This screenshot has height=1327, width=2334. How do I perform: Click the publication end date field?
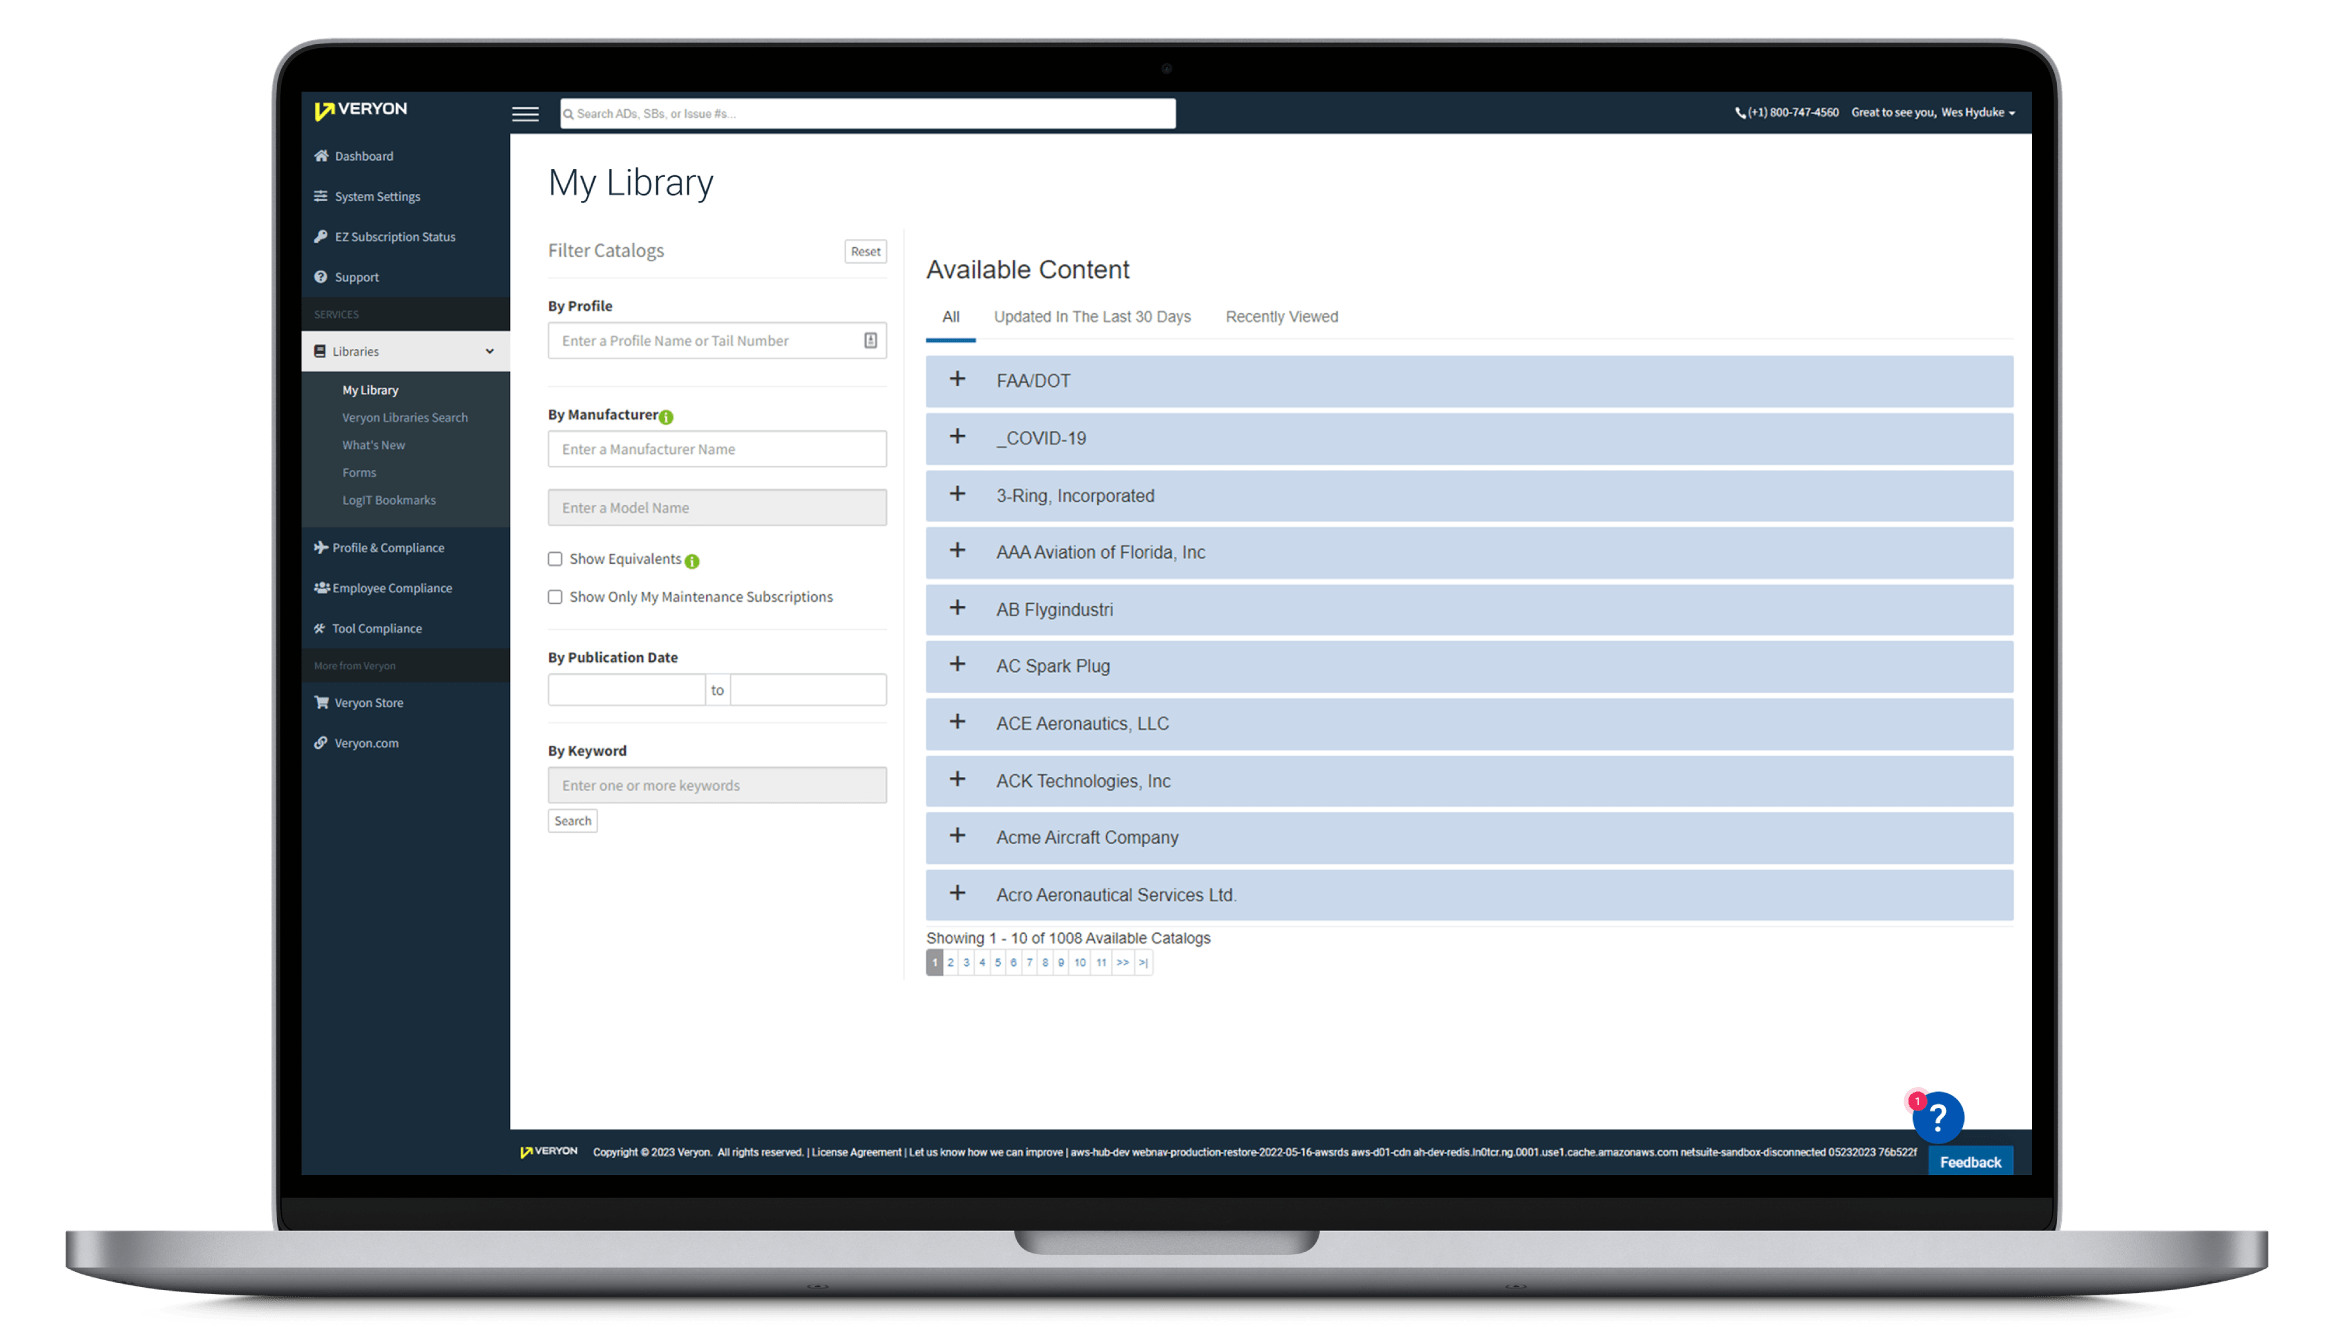pos(808,690)
